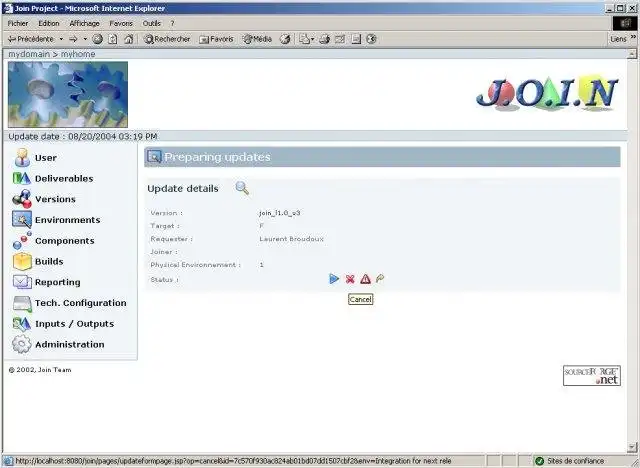This screenshot has height=468, width=640.
Task: Open the Reporting envelope icon
Action: [22, 282]
